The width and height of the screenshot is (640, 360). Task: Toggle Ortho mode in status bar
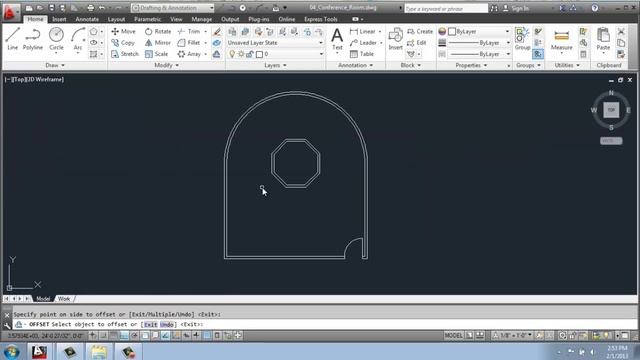point(124,336)
